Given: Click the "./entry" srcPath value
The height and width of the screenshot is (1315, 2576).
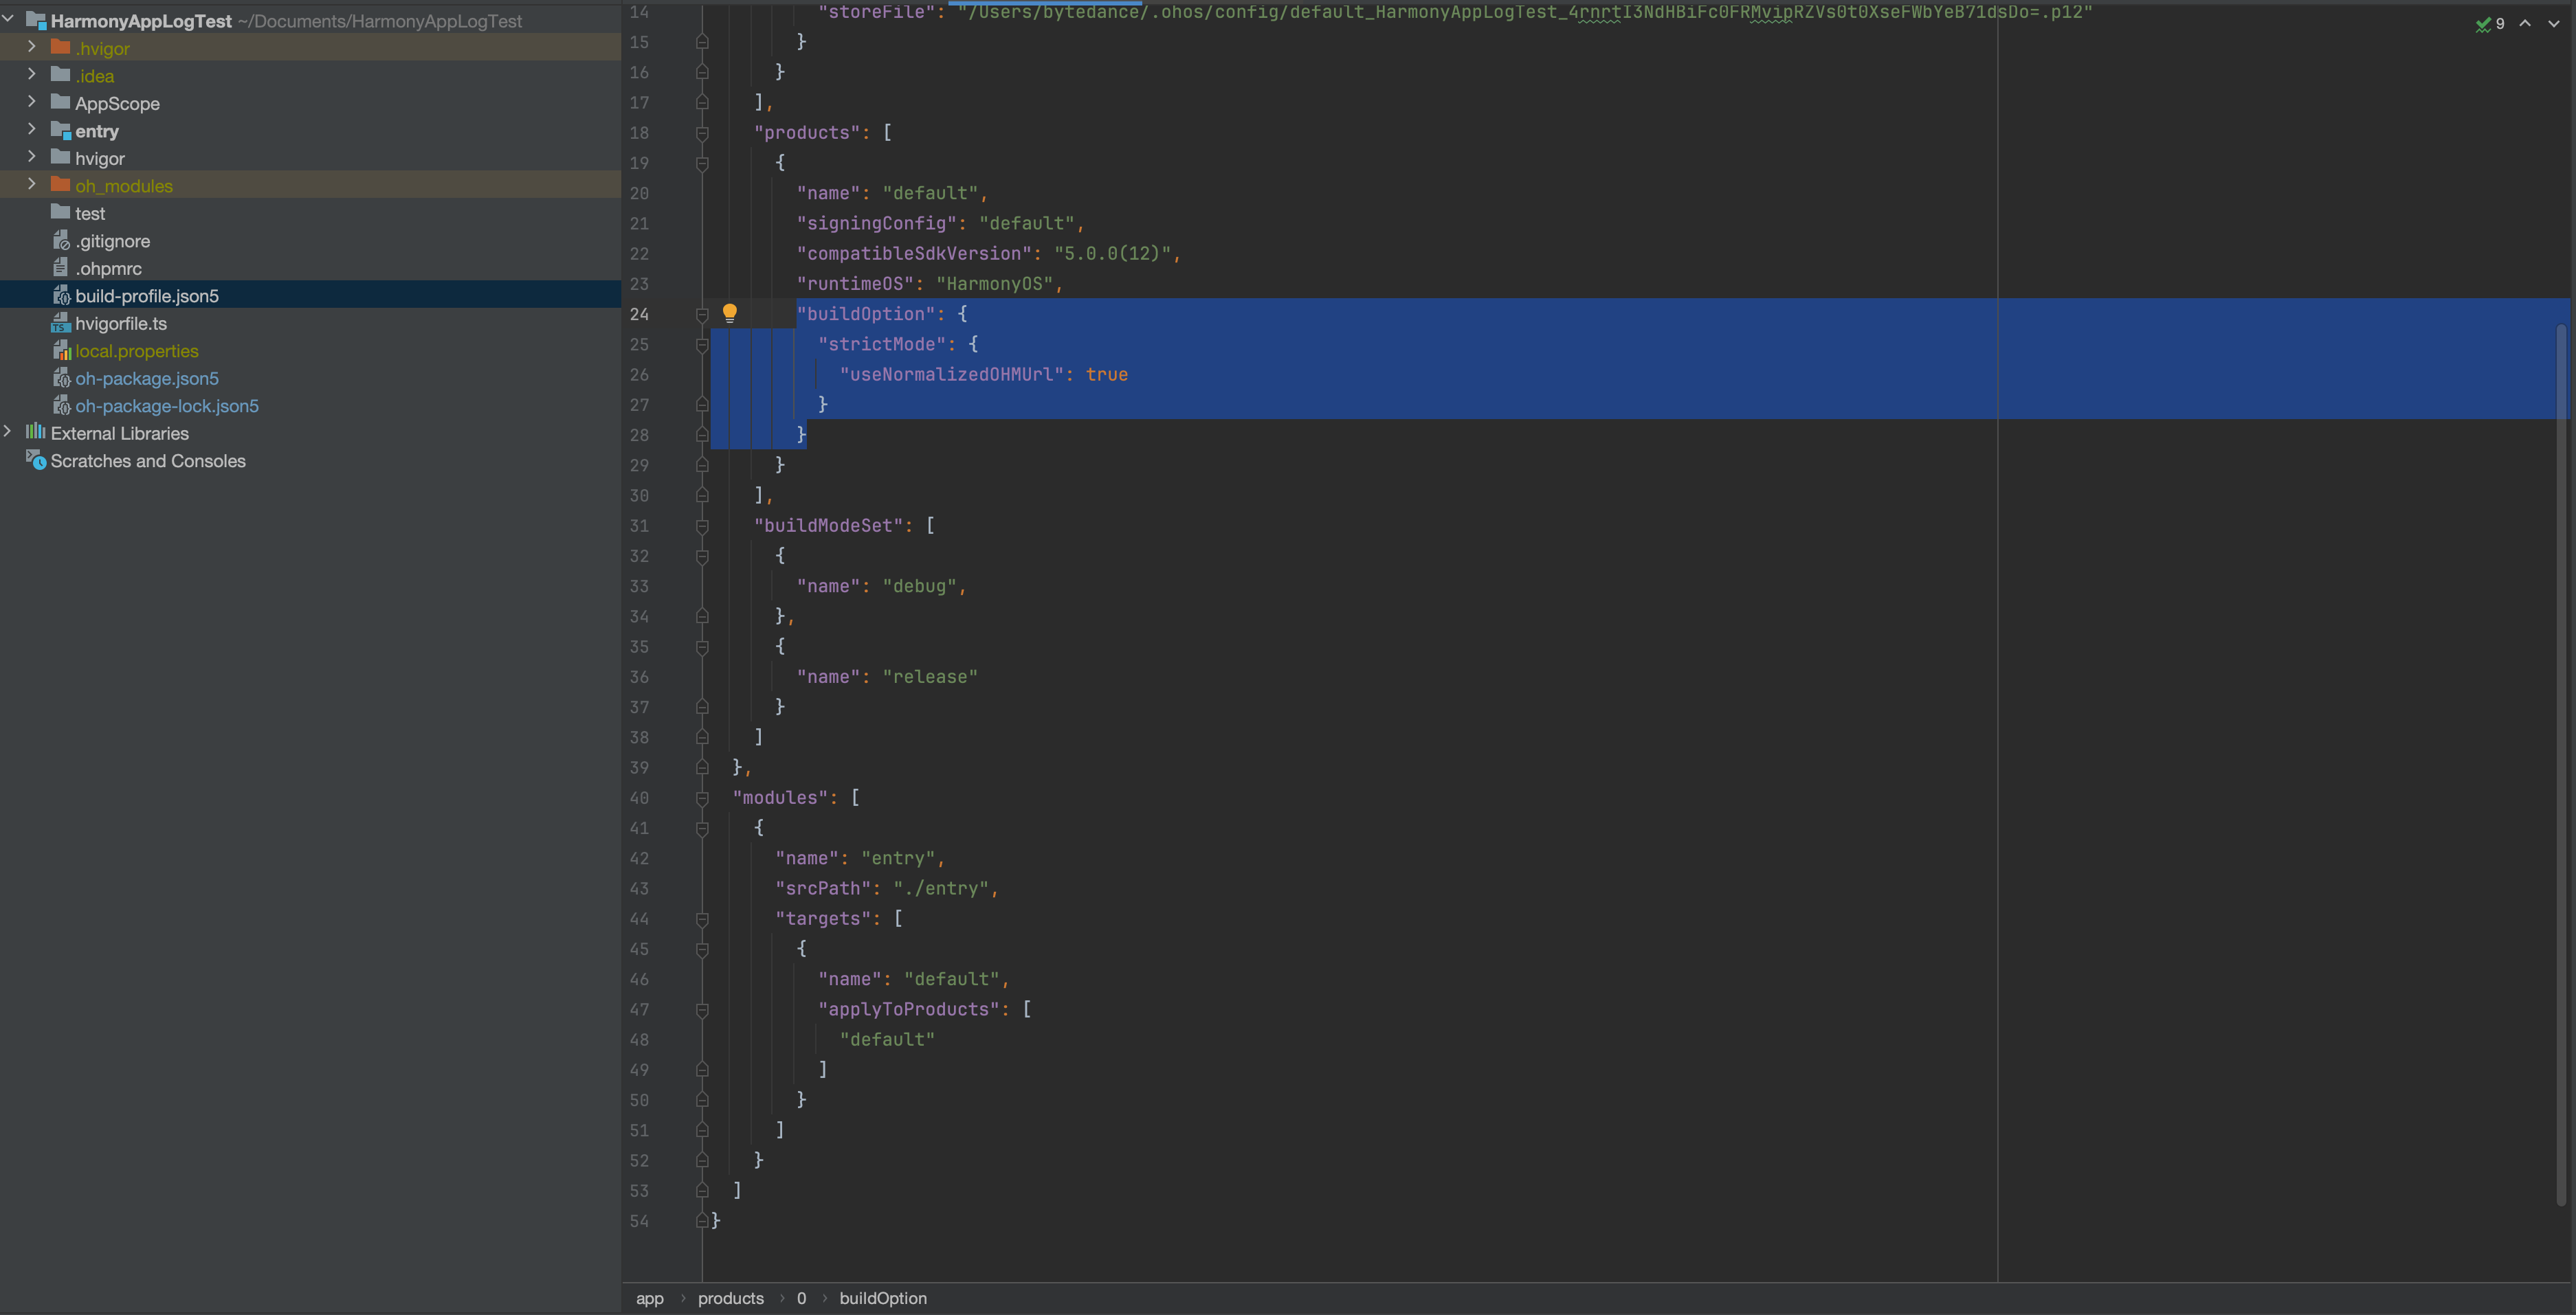Looking at the screenshot, I should 941,888.
